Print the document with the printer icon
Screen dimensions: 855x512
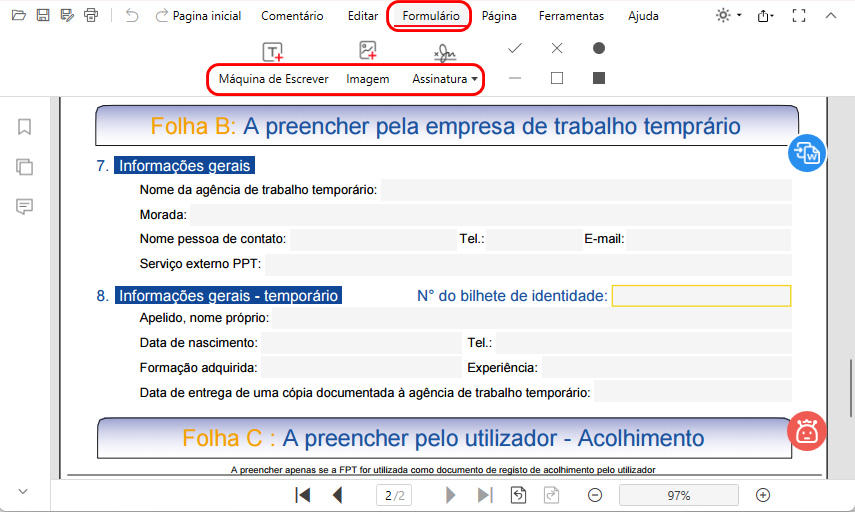tap(91, 15)
